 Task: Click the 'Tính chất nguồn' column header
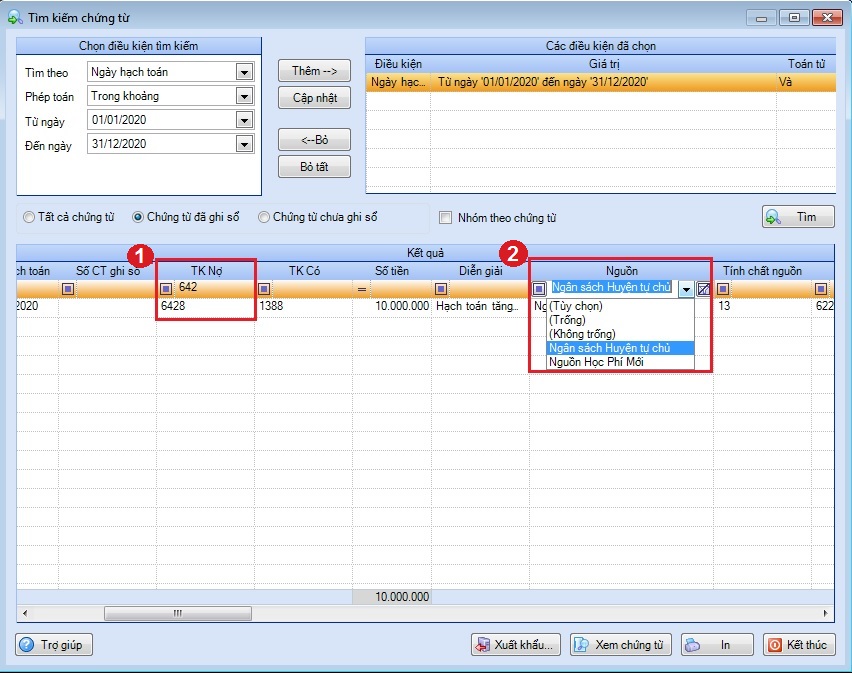[762, 271]
